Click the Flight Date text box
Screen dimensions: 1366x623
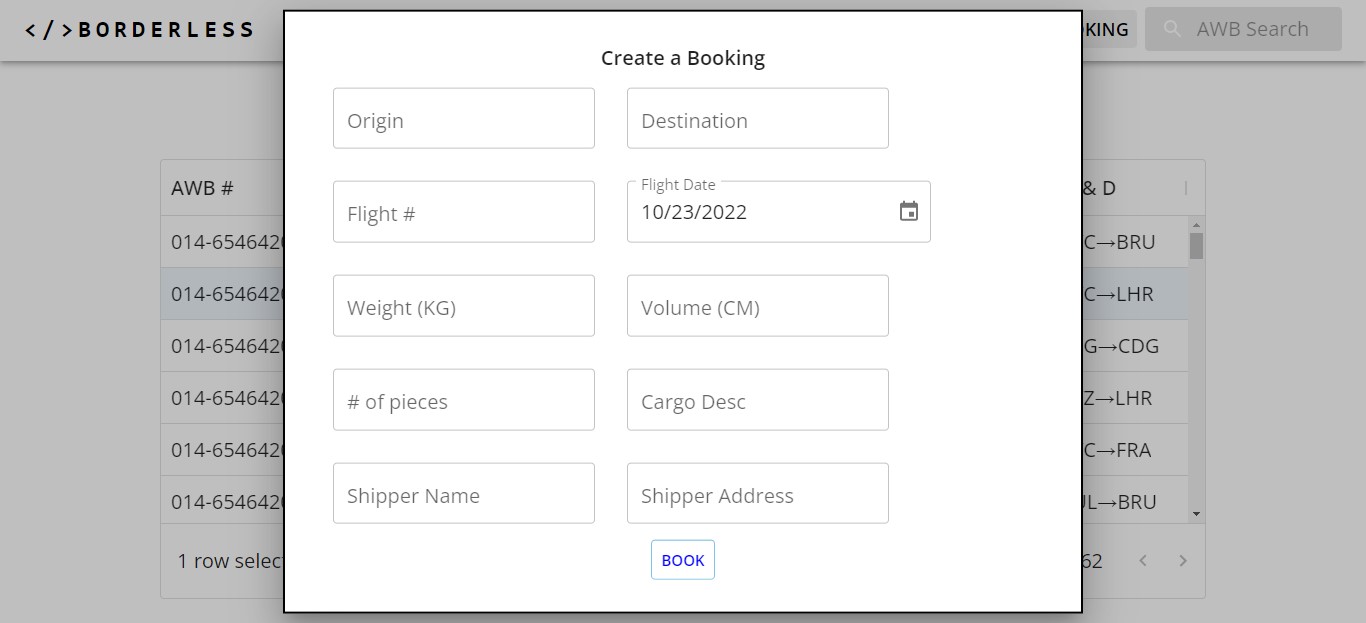point(760,212)
